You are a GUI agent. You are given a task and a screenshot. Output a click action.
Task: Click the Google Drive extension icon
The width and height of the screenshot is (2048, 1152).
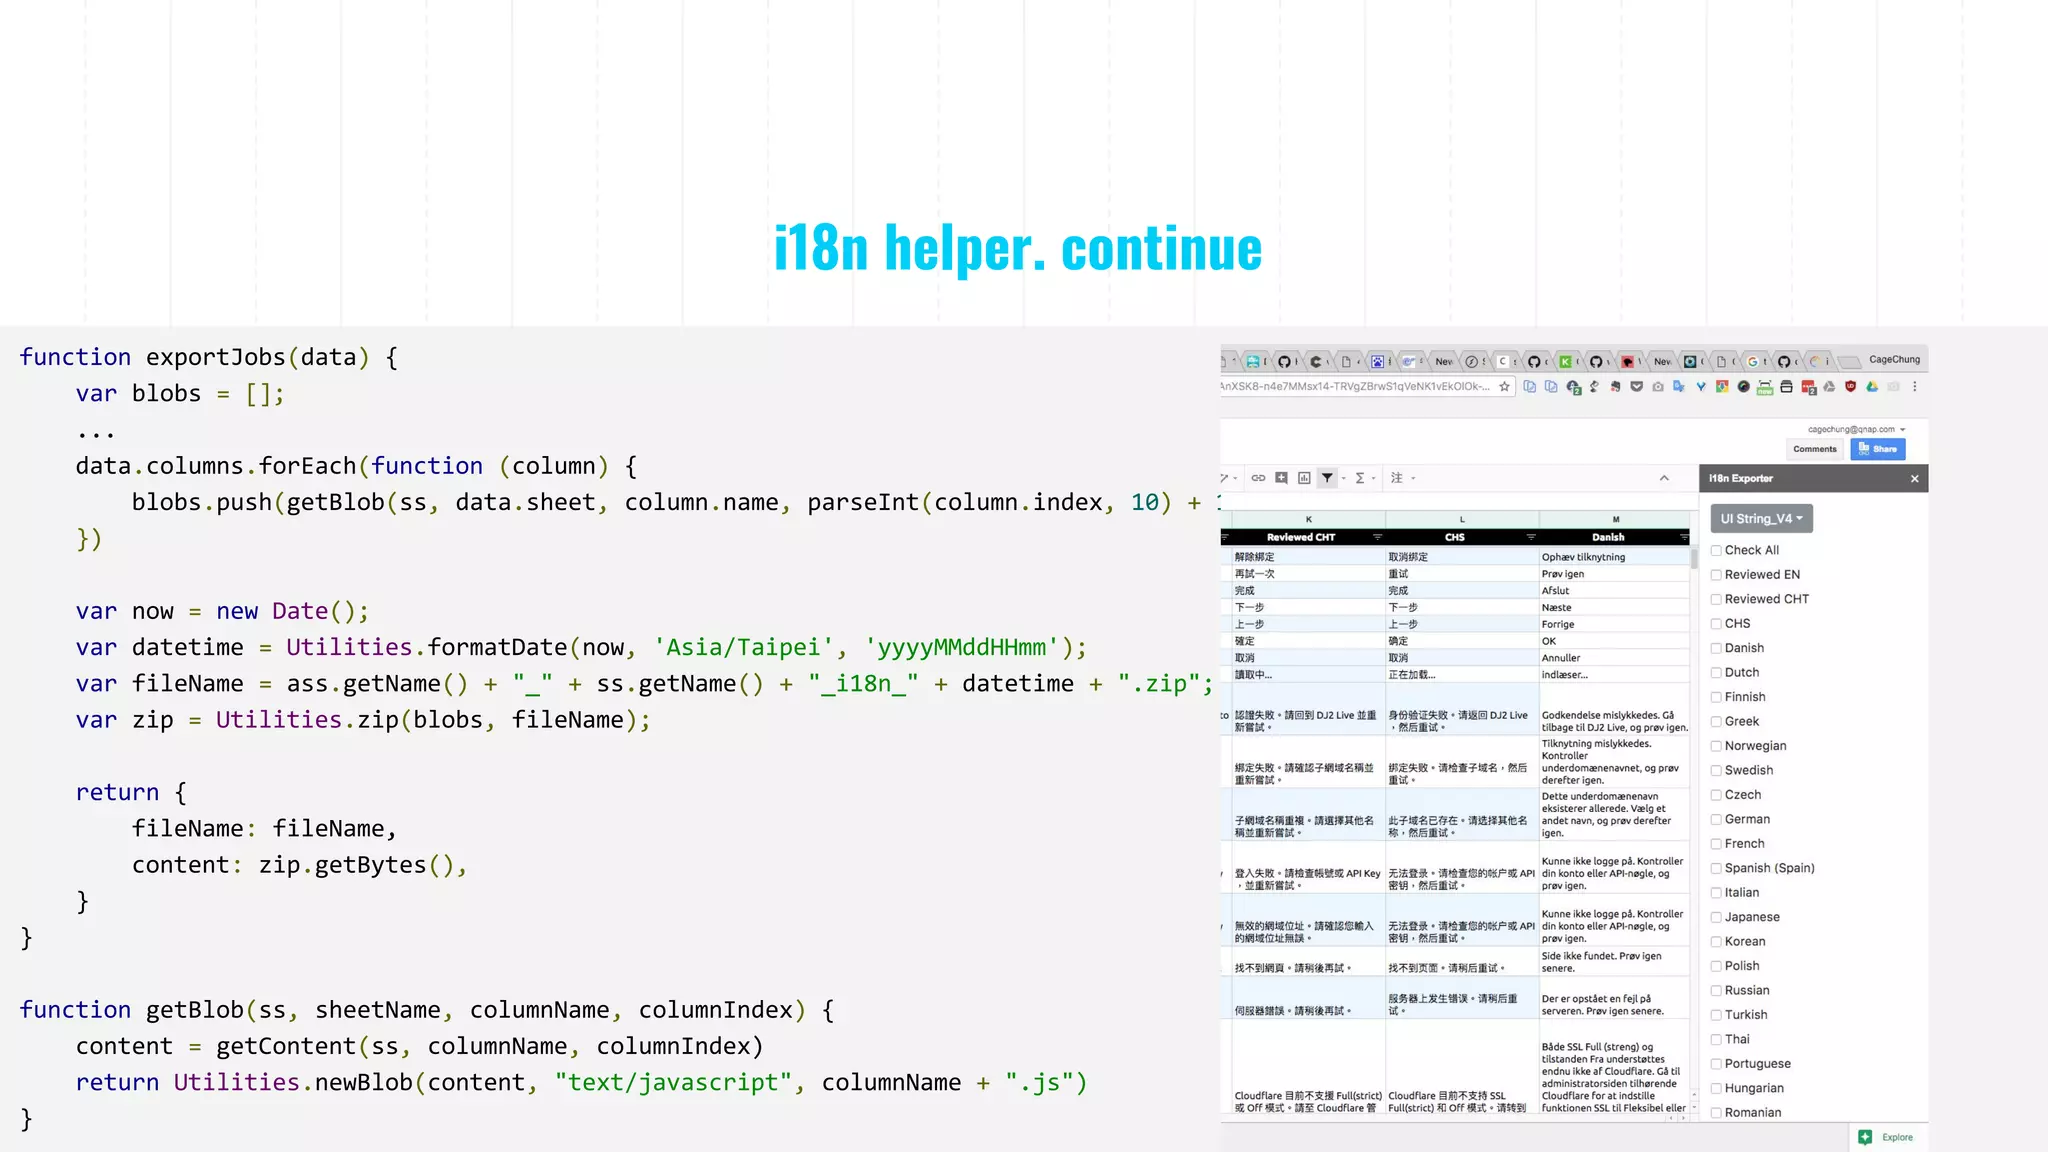pos(1872,387)
